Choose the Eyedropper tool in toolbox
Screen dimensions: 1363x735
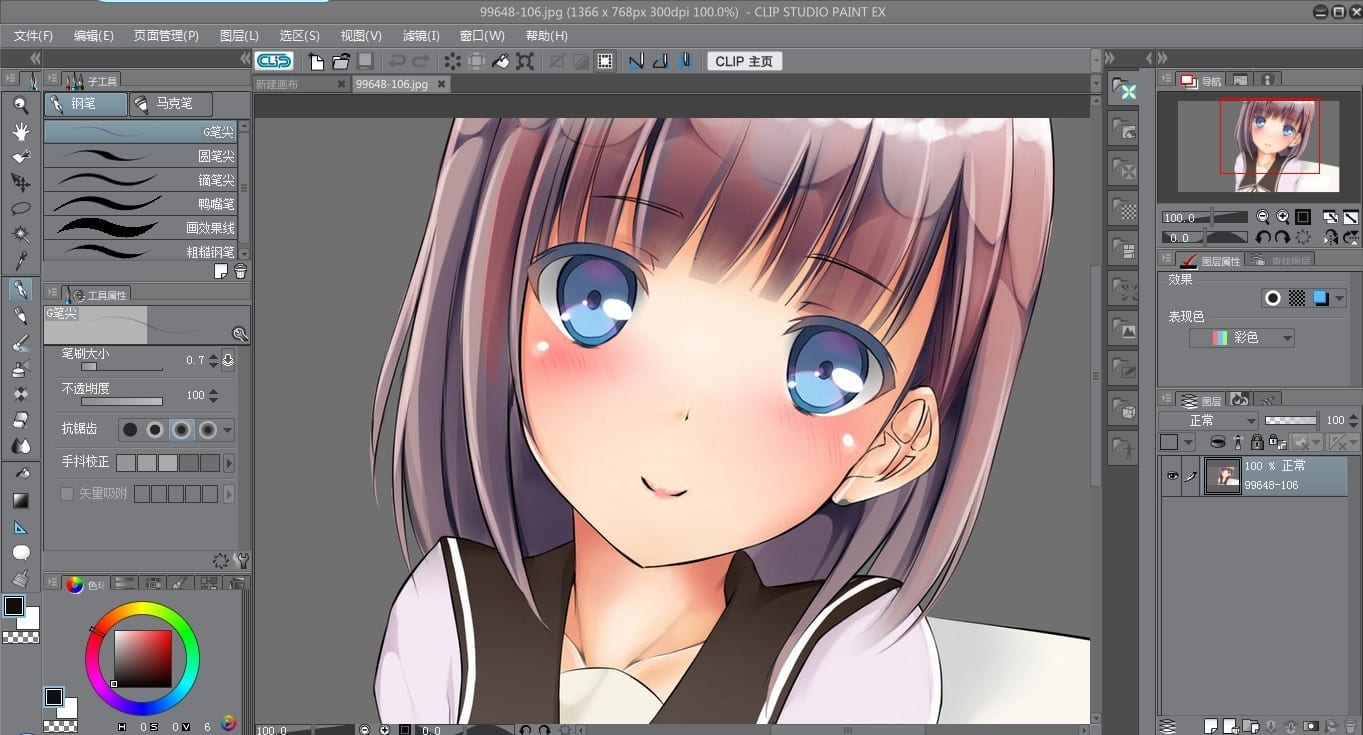click(x=20, y=261)
